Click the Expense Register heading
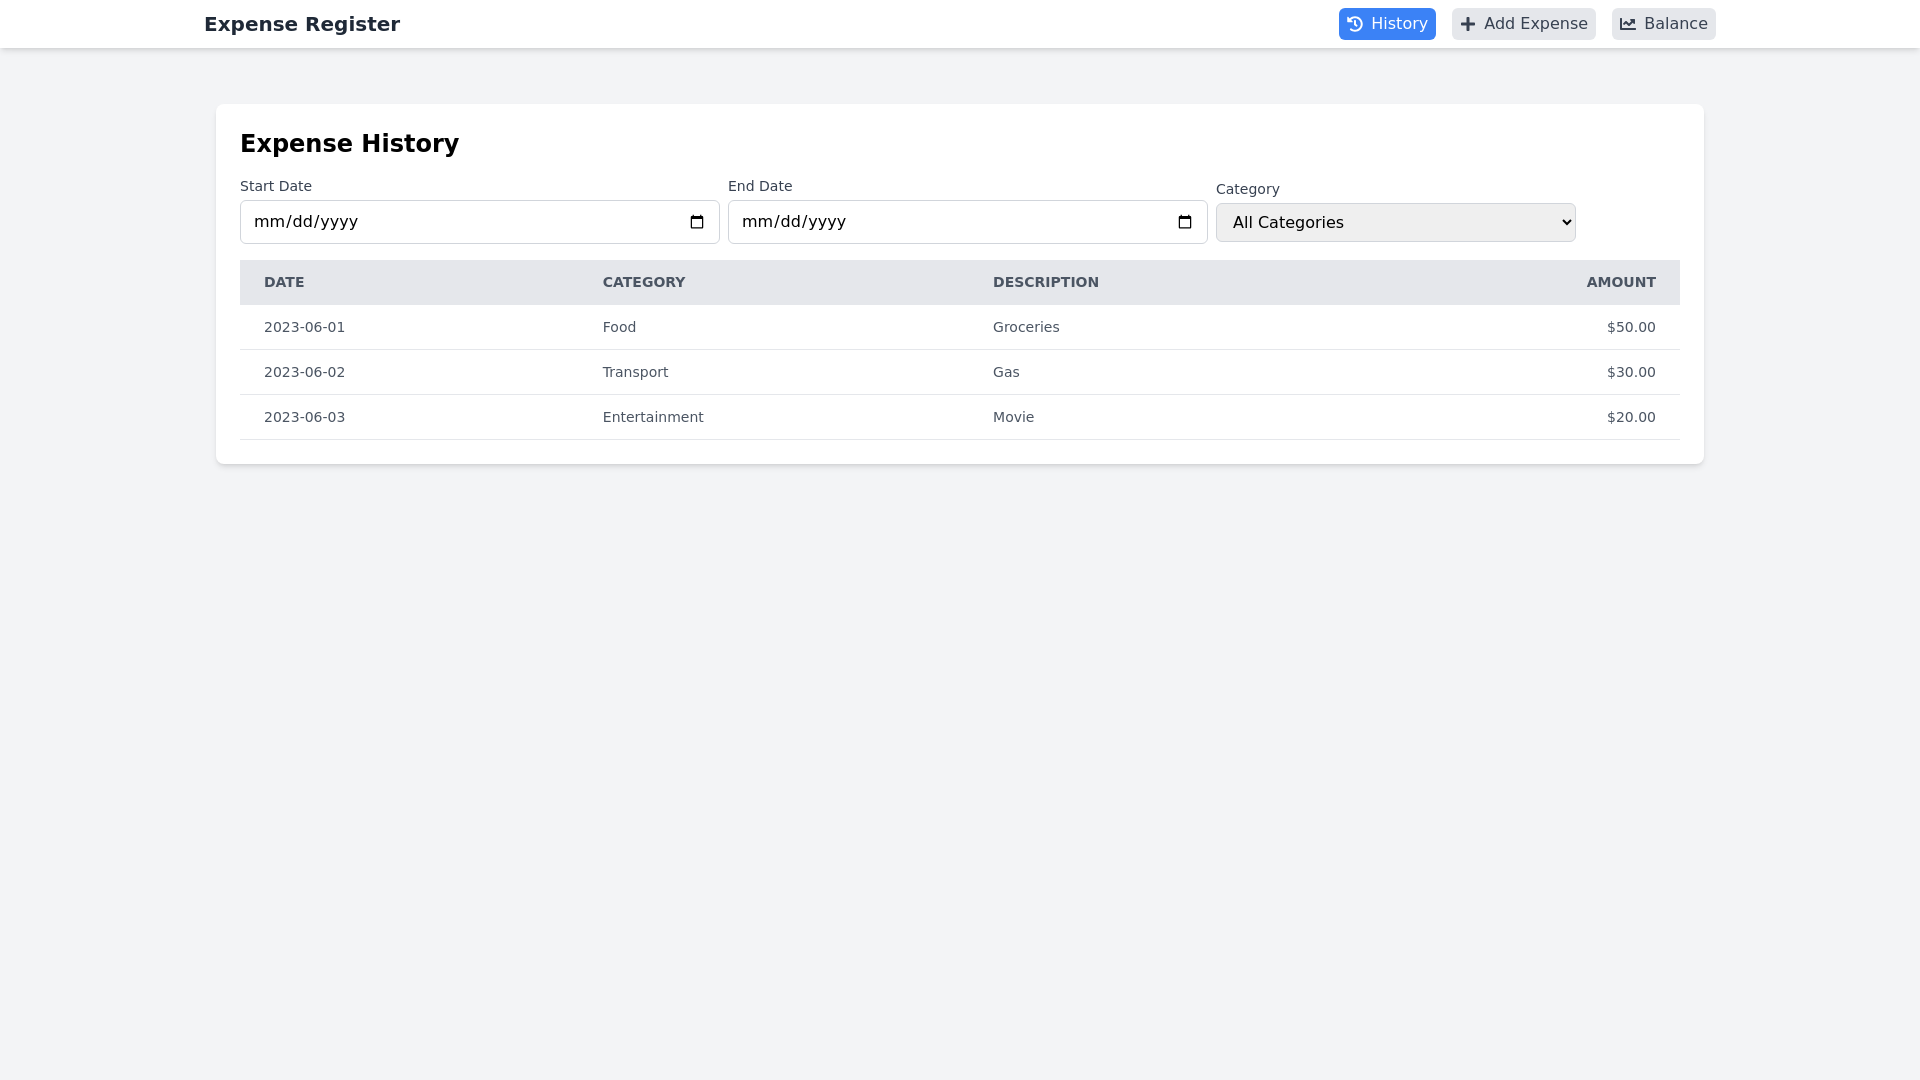This screenshot has height=1080, width=1920. (301, 24)
